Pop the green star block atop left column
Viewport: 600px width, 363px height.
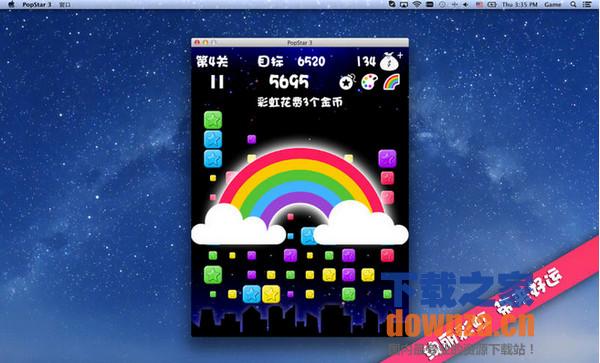click(213, 120)
